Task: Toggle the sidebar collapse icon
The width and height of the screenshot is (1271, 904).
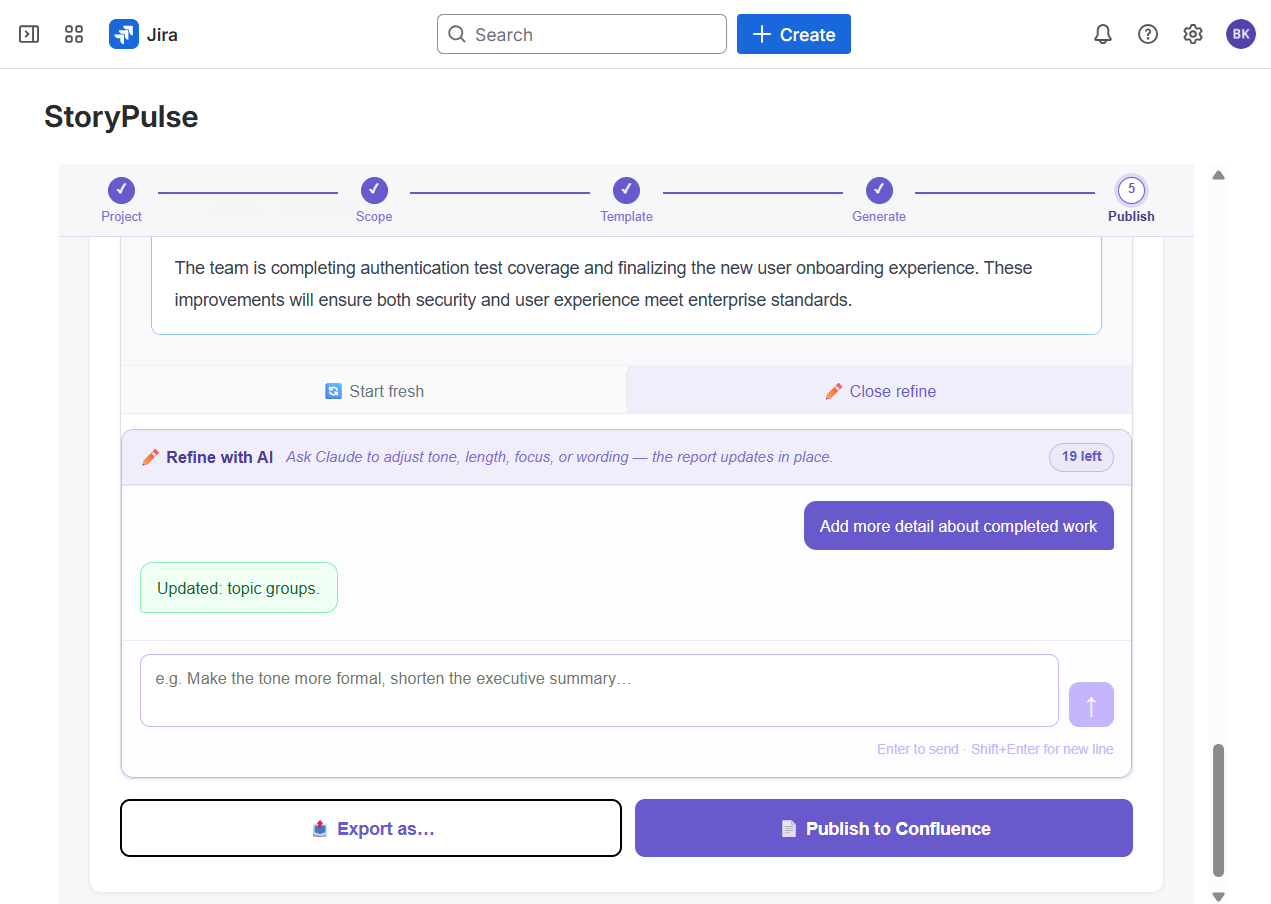Action: pos(29,34)
